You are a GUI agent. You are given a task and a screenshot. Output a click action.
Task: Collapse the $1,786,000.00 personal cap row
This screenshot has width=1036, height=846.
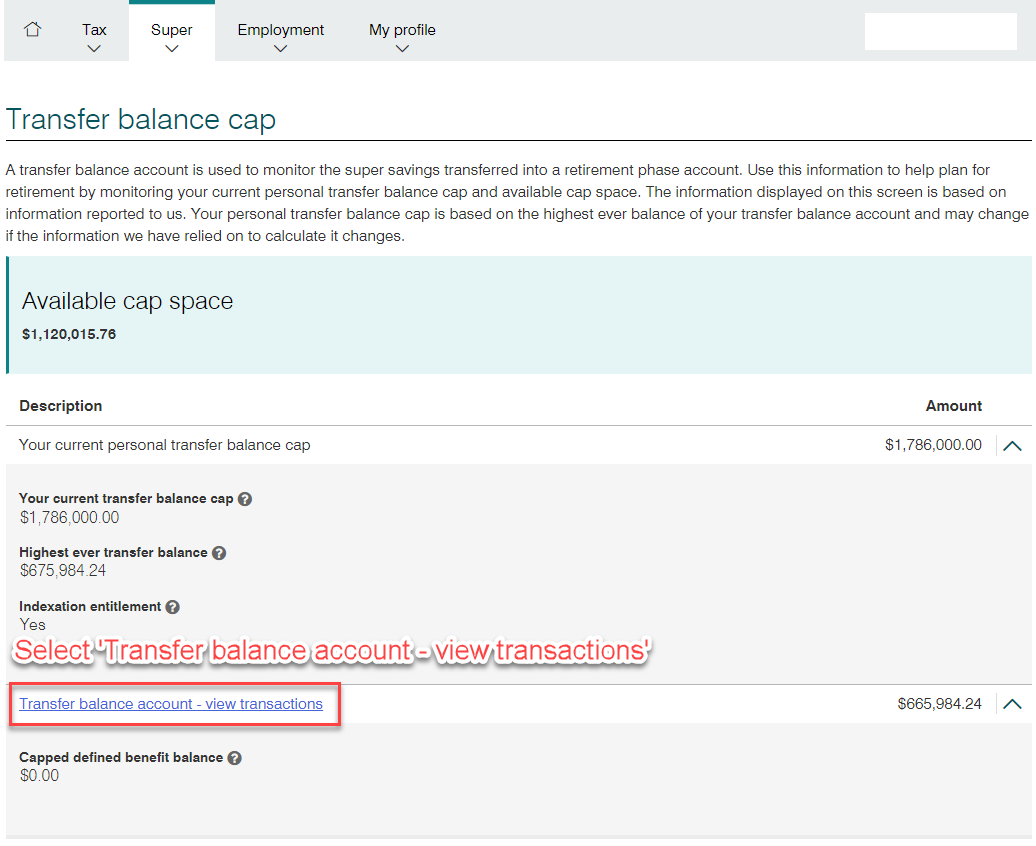point(1012,446)
